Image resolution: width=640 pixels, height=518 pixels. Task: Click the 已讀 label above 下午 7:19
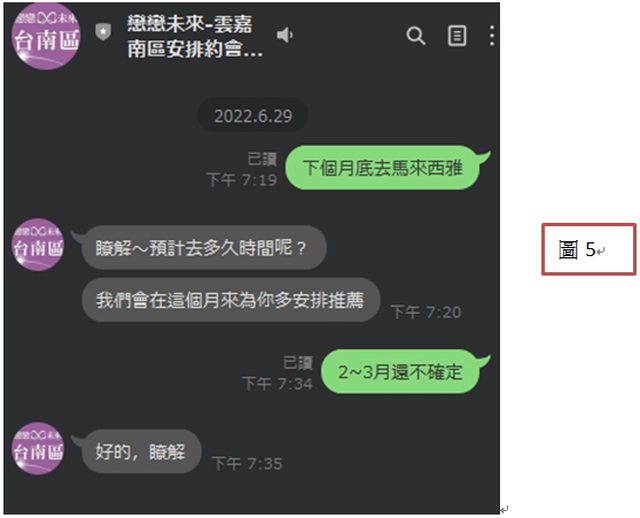(x=262, y=159)
